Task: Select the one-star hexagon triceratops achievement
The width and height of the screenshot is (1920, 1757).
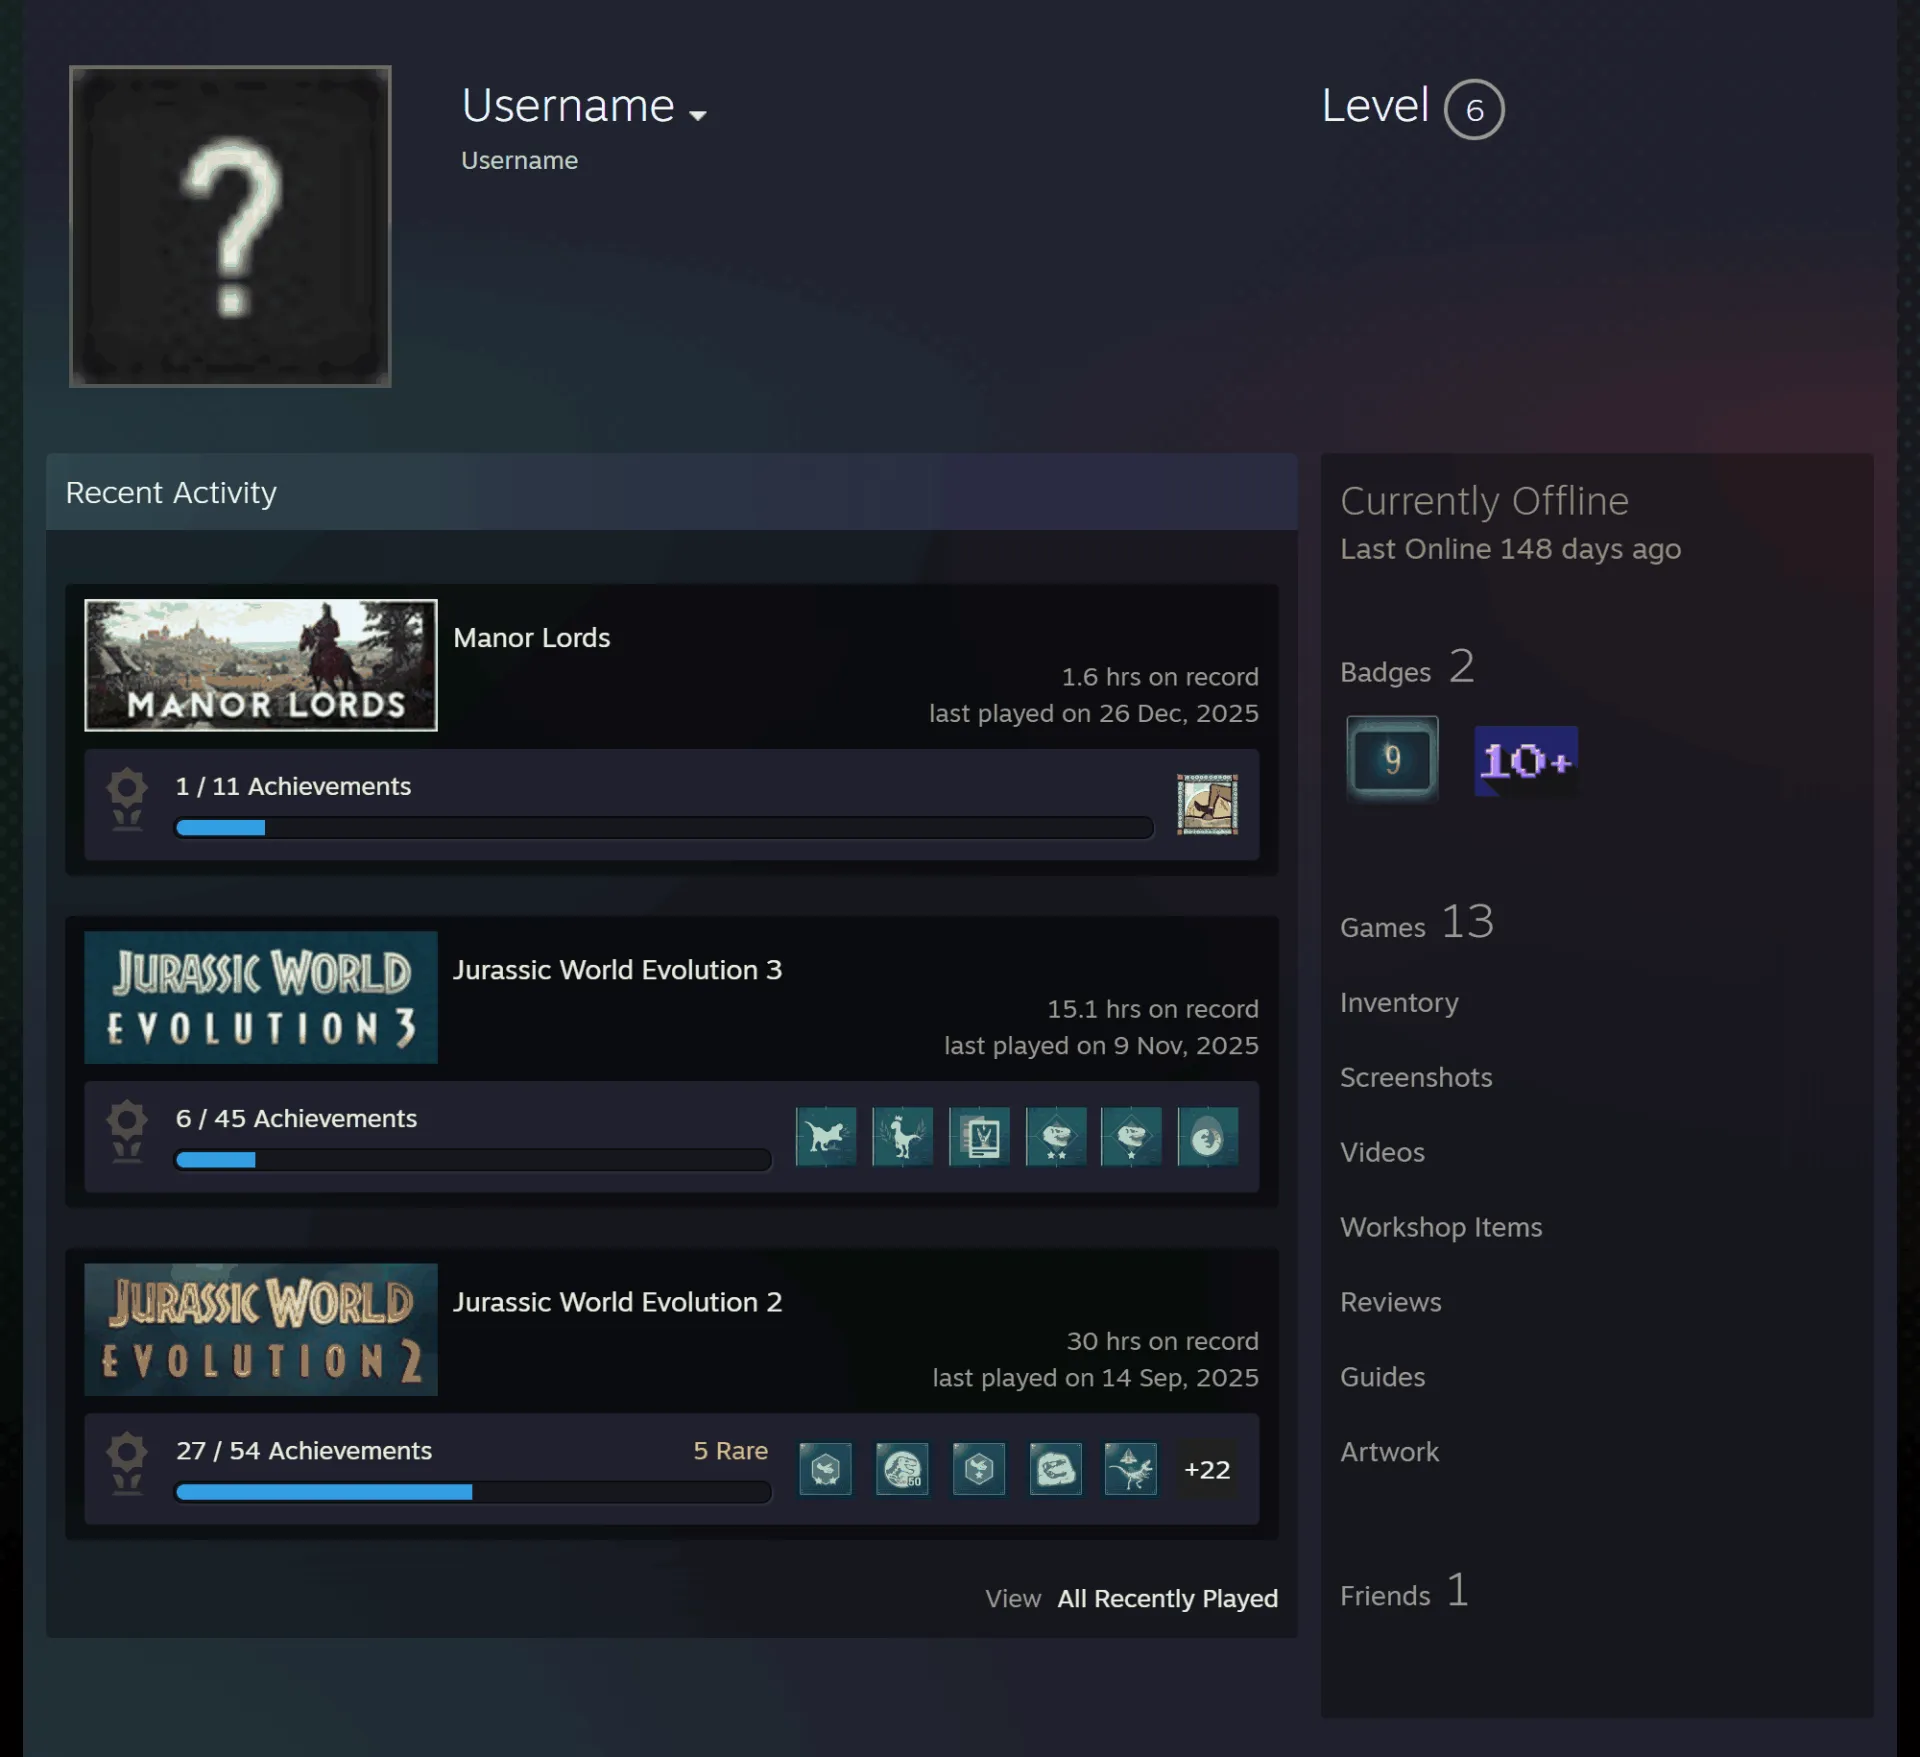Action: (x=979, y=1469)
